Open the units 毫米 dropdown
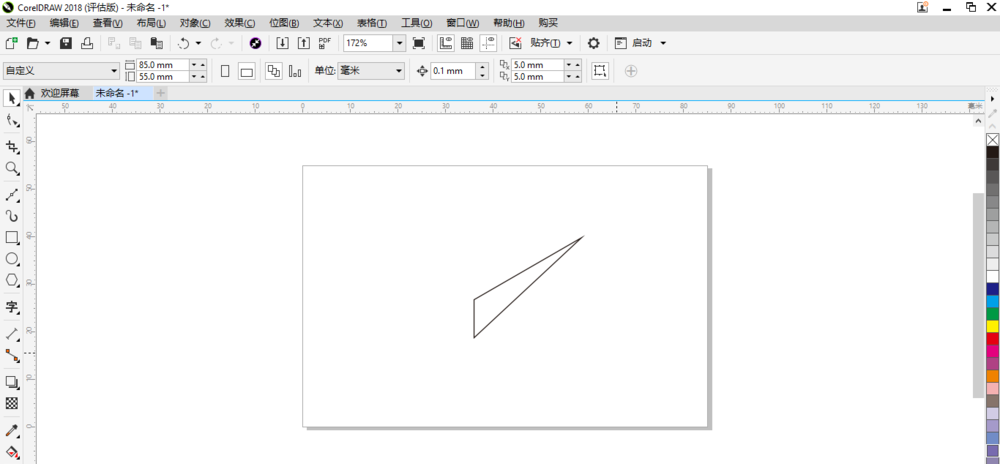1000x464 pixels. [398, 71]
